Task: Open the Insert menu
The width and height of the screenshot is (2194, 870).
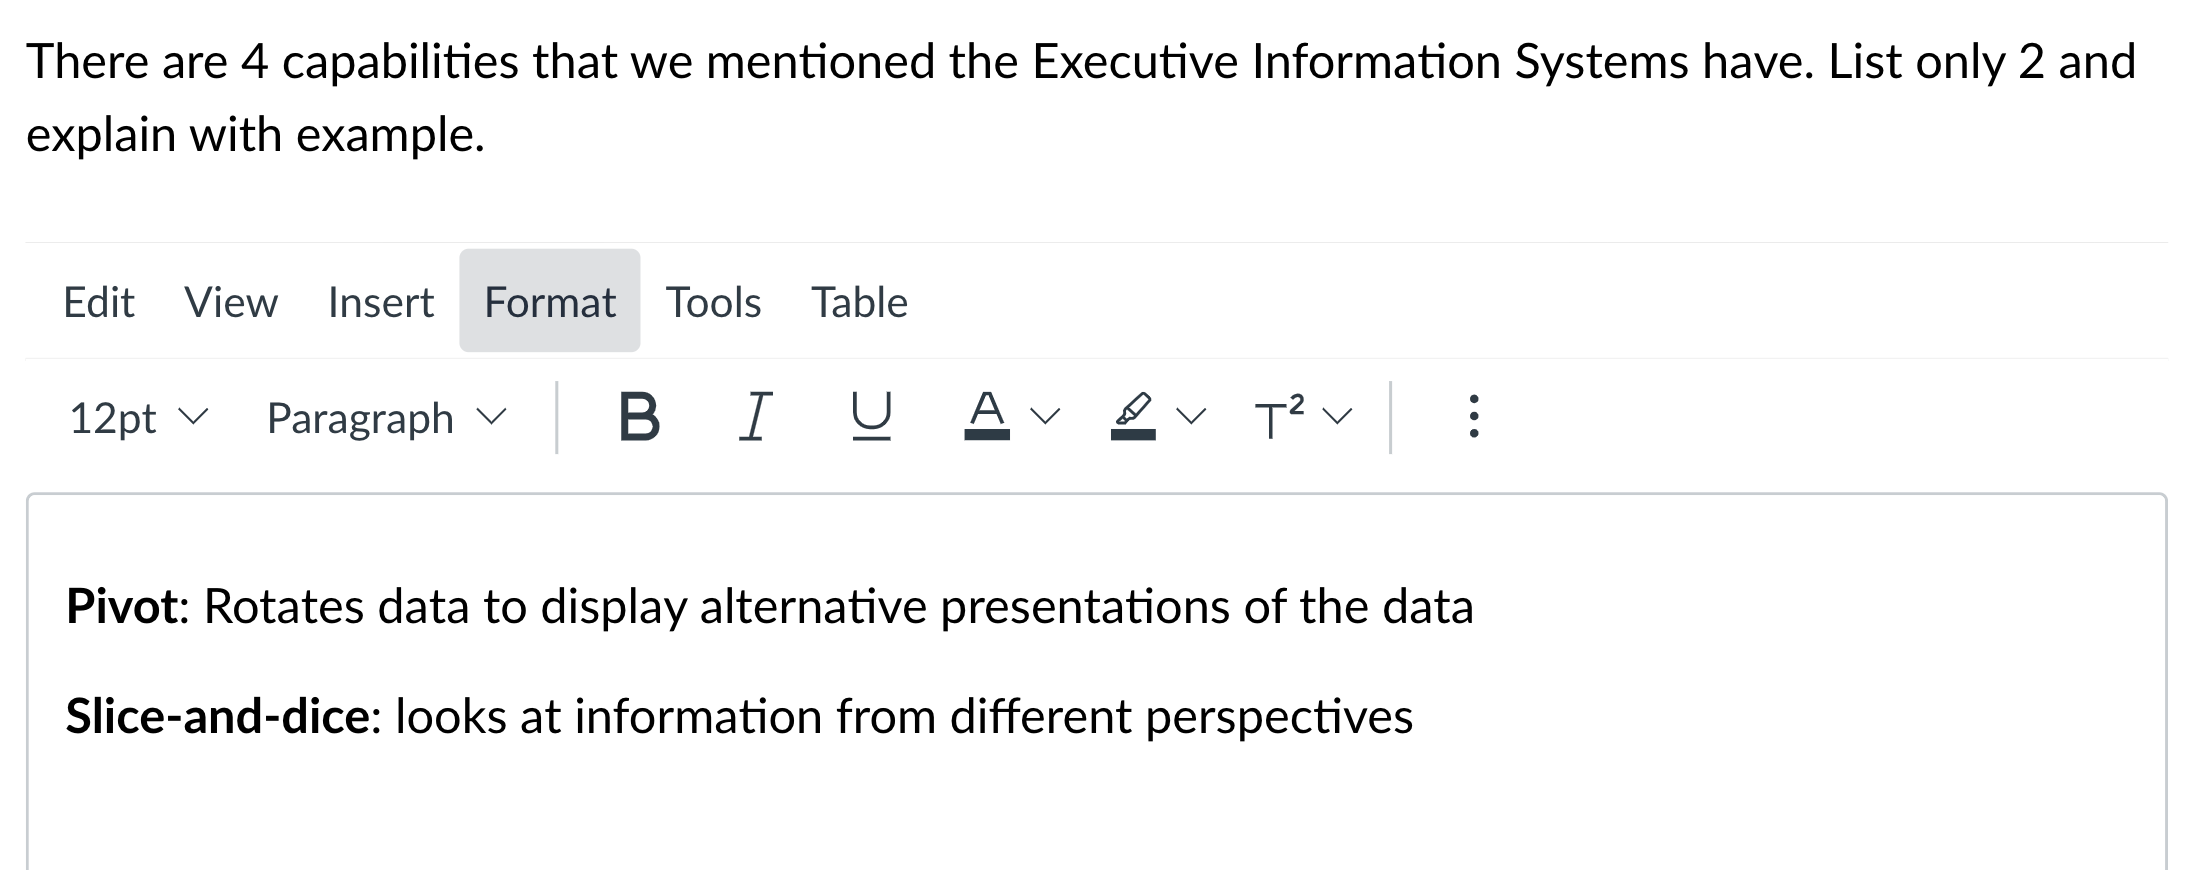Action: (380, 302)
